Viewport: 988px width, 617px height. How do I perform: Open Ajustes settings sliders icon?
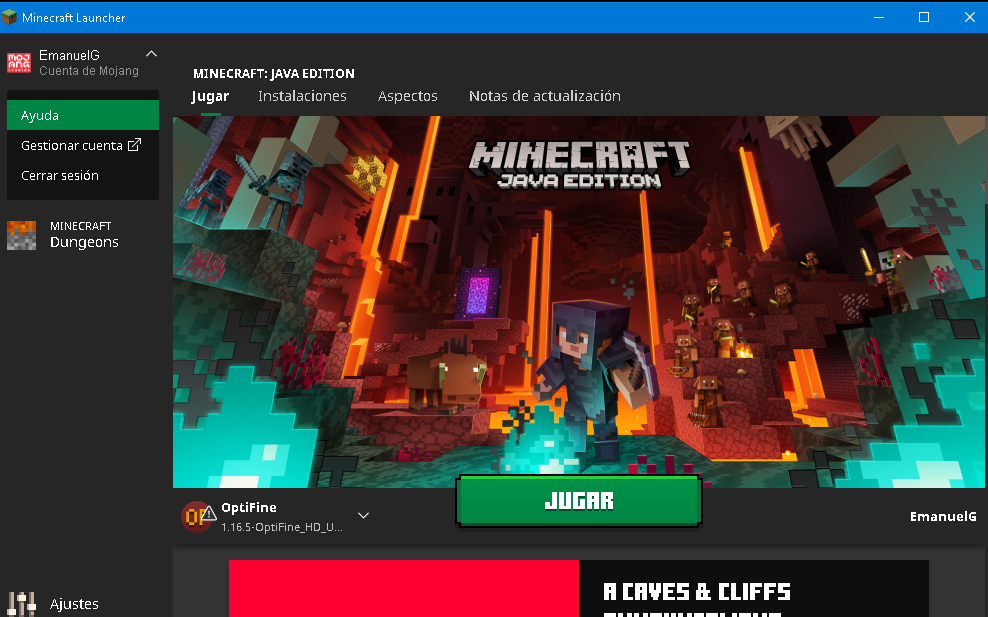click(x=21, y=603)
